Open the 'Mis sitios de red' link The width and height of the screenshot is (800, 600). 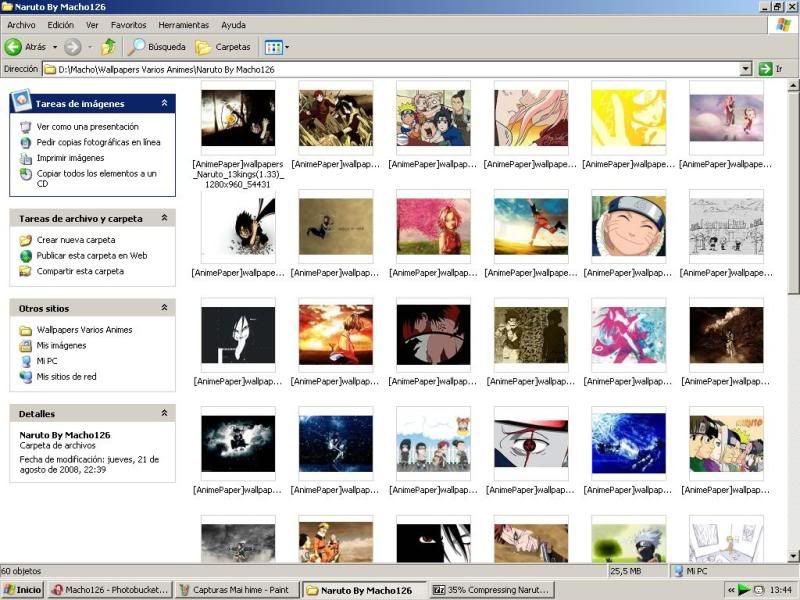66,377
